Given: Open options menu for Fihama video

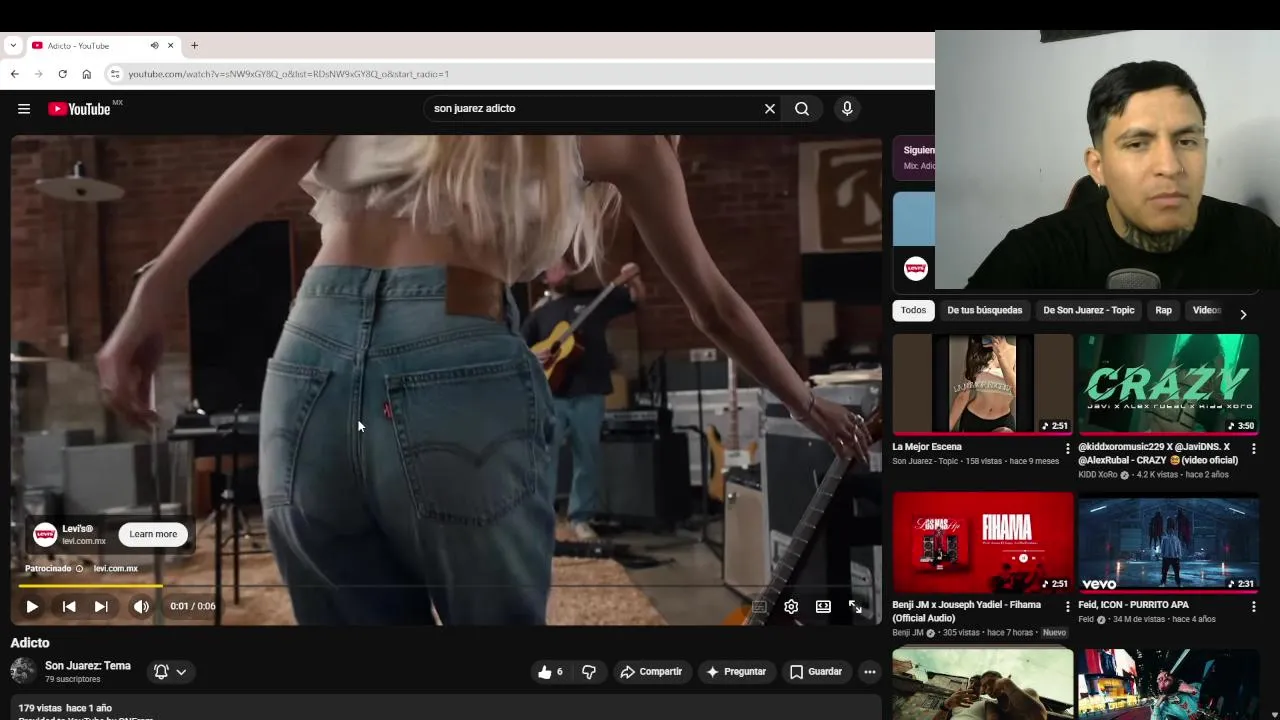Looking at the screenshot, I should coord(1067,606).
